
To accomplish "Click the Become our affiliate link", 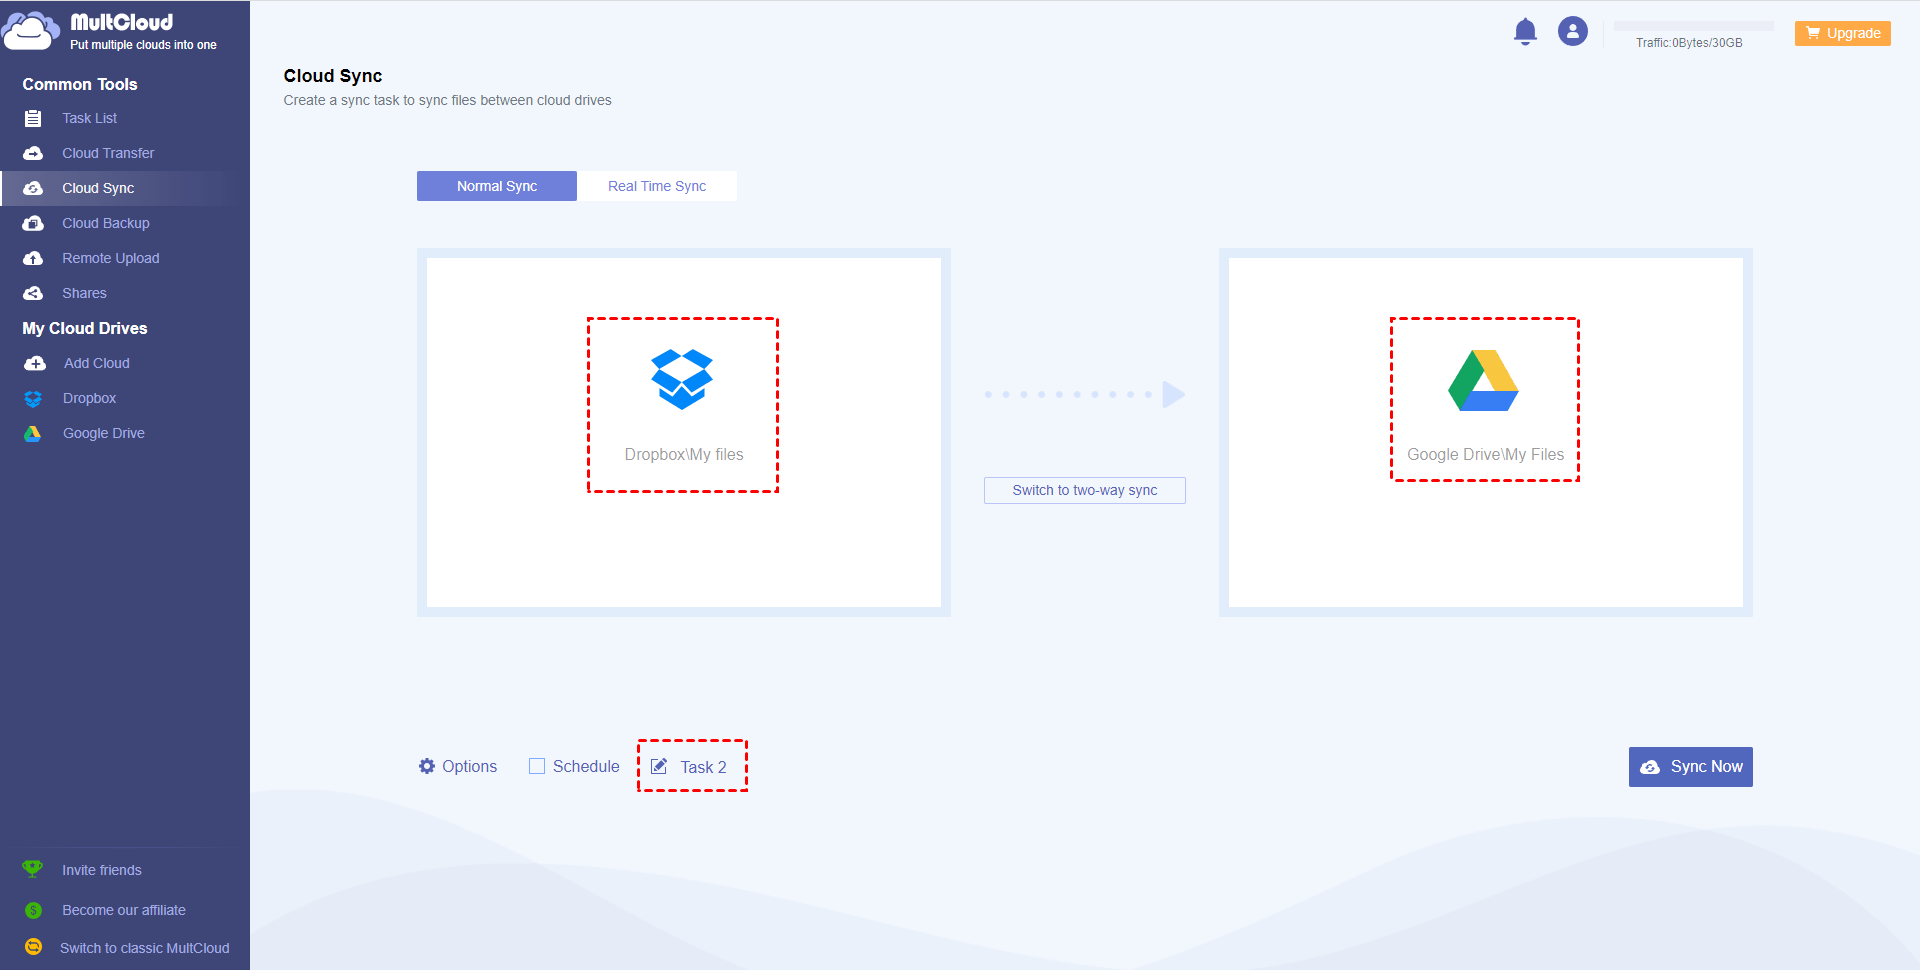I will pyautogui.click(x=124, y=910).
